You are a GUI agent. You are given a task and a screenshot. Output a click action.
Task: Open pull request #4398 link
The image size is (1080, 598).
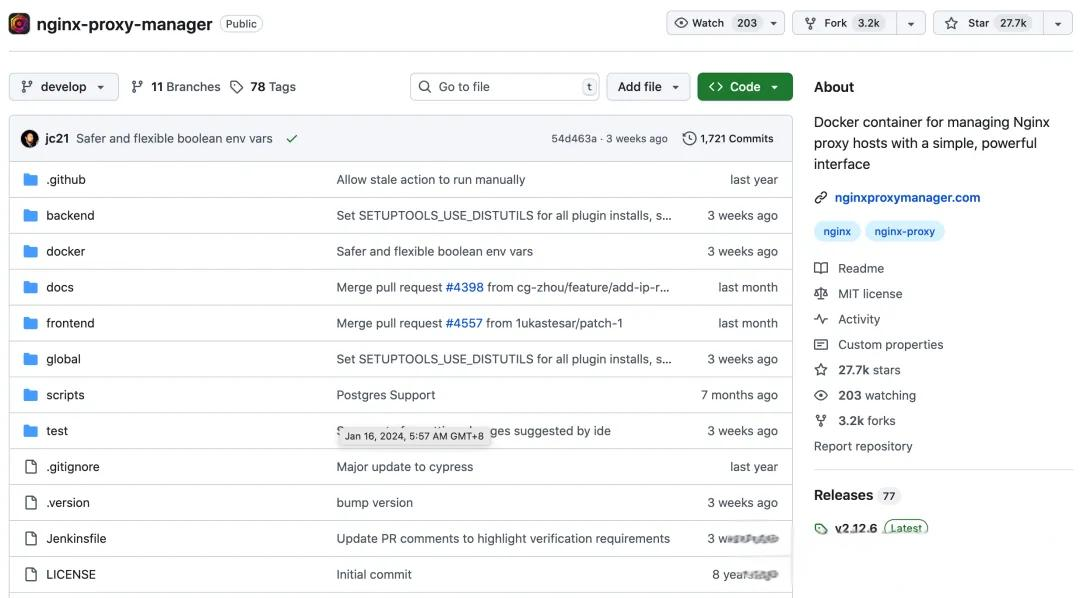click(x=464, y=287)
